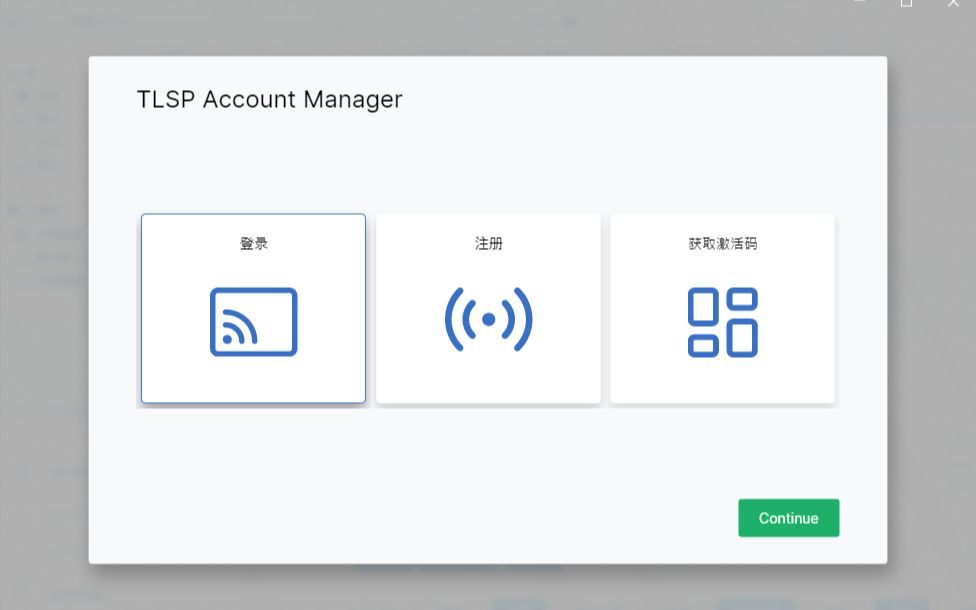This screenshot has height=610, width=976.
Task: Click the 登录 label text
Action: point(252,243)
